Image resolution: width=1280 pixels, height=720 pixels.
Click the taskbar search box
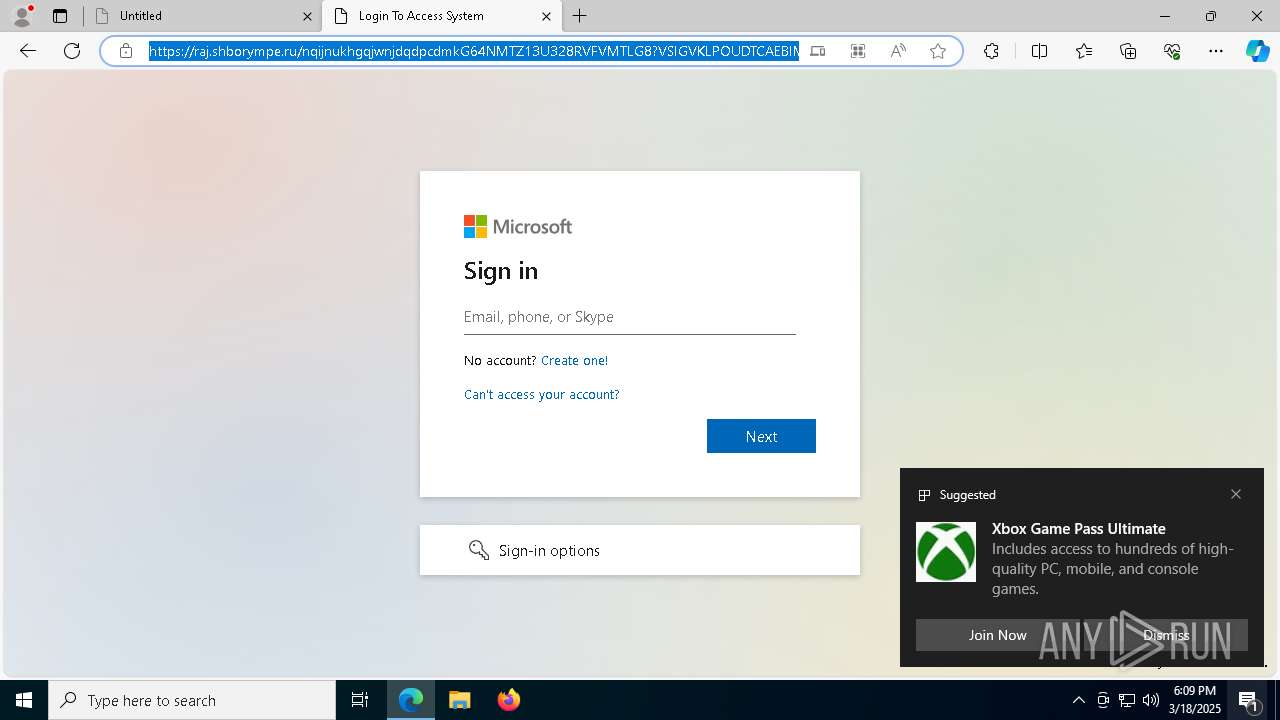192,700
